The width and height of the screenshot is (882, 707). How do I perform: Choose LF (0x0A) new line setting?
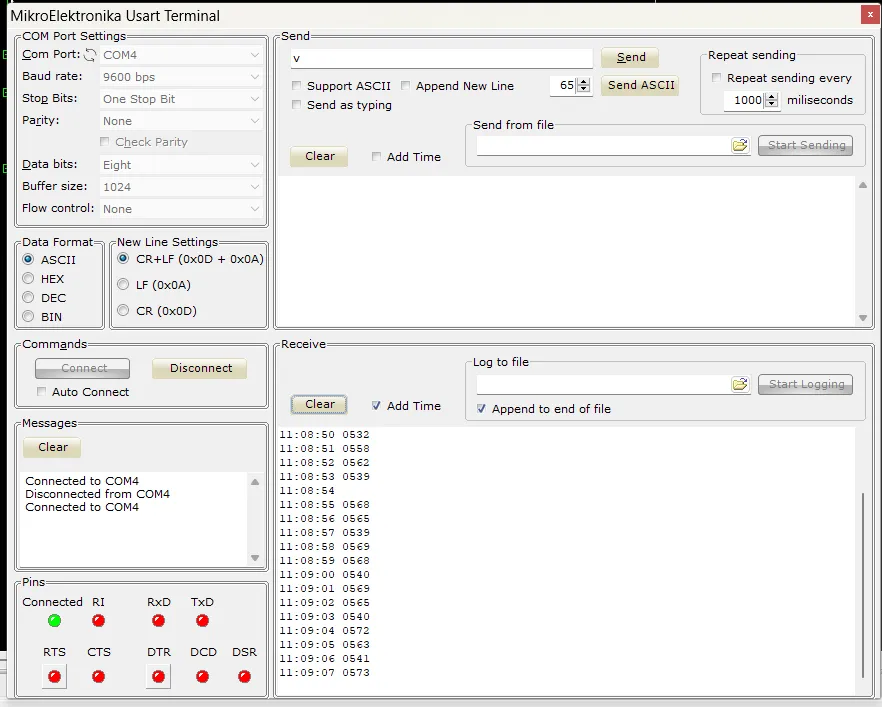click(x=123, y=285)
